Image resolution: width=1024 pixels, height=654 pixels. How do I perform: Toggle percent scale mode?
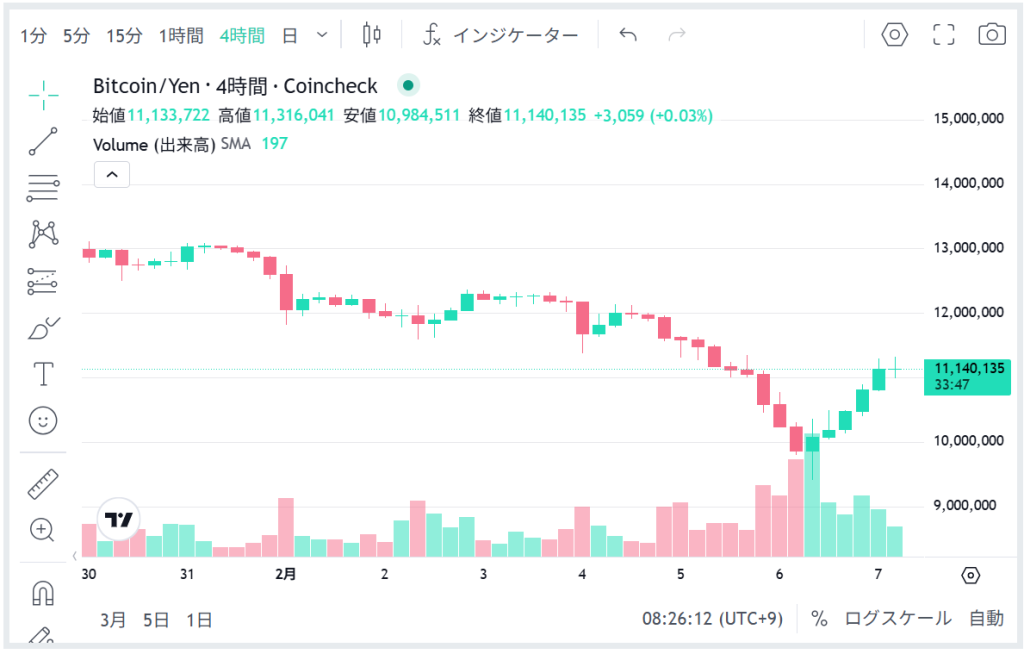[x=819, y=619]
